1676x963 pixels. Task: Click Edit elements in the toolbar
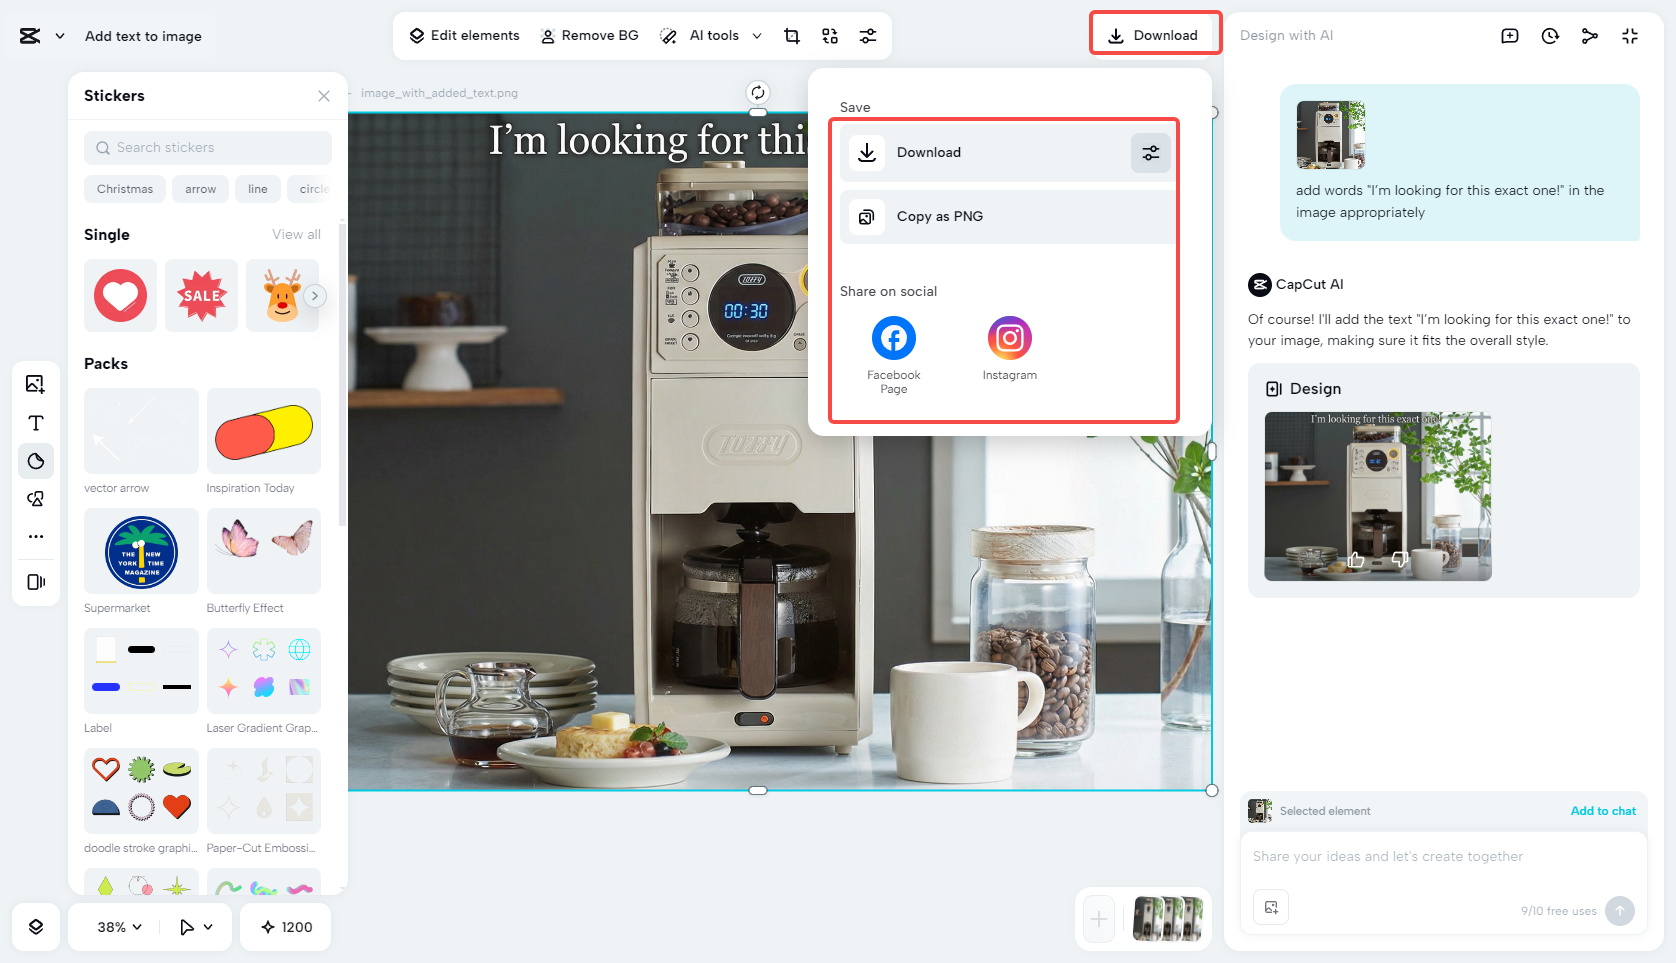click(x=463, y=35)
